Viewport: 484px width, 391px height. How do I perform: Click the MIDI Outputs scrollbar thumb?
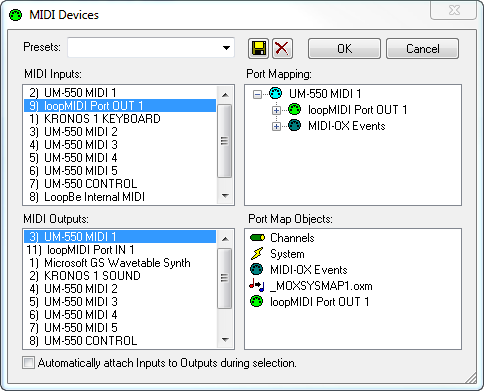click(225, 278)
